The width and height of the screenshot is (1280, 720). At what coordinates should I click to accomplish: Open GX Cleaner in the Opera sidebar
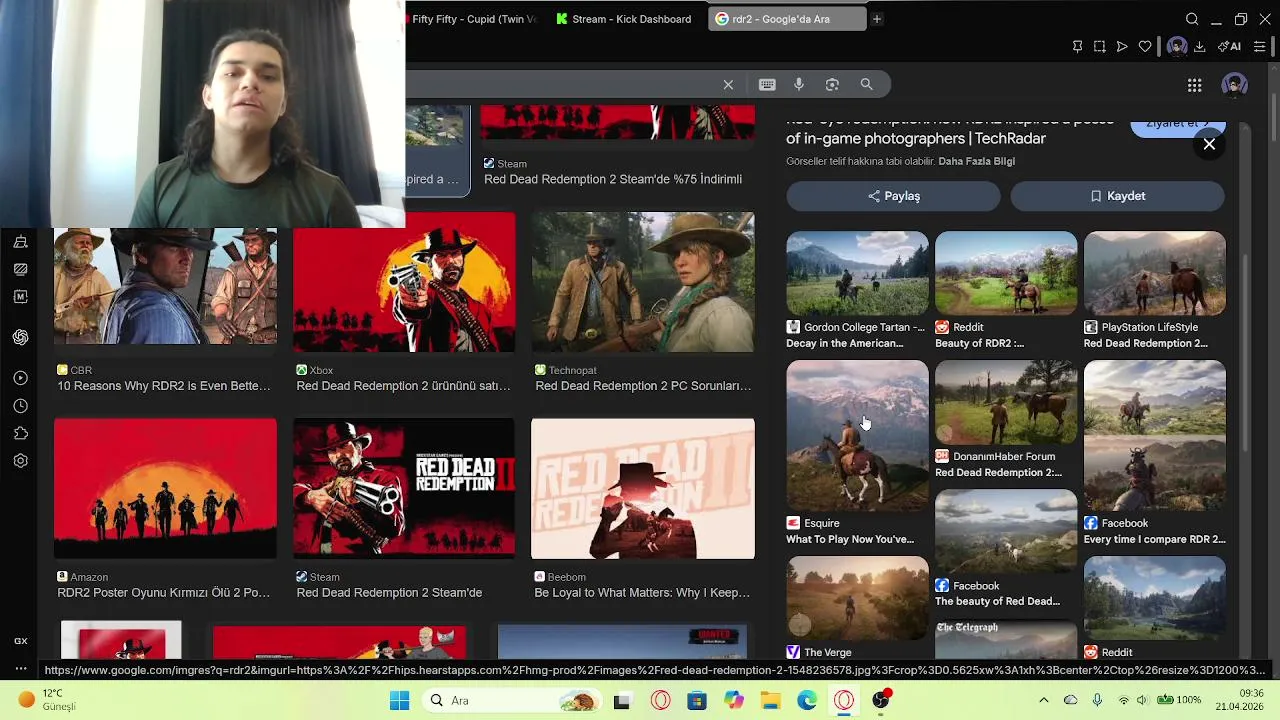(x=20, y=242)
